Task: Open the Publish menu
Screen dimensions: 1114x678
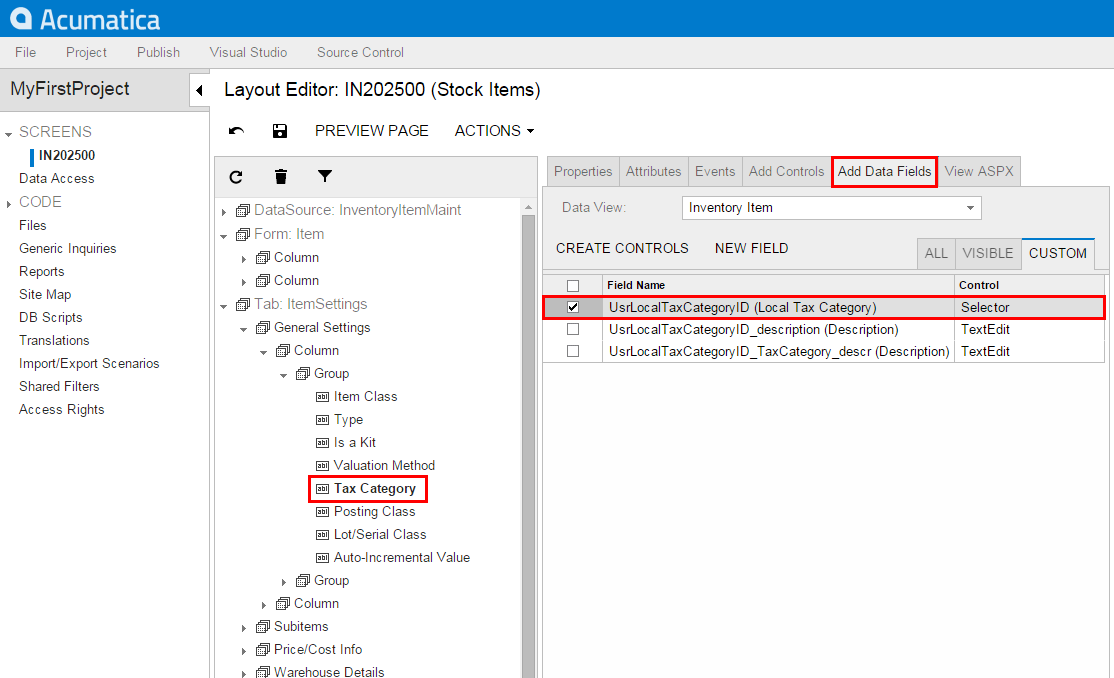Action: pyautogui.click(x=158, y=52)
